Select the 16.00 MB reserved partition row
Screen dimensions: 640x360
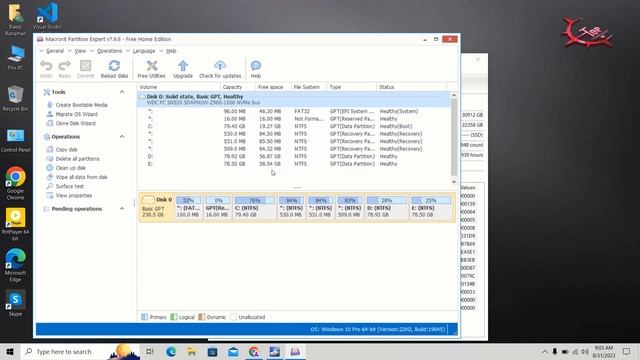(x=294, y=119)
